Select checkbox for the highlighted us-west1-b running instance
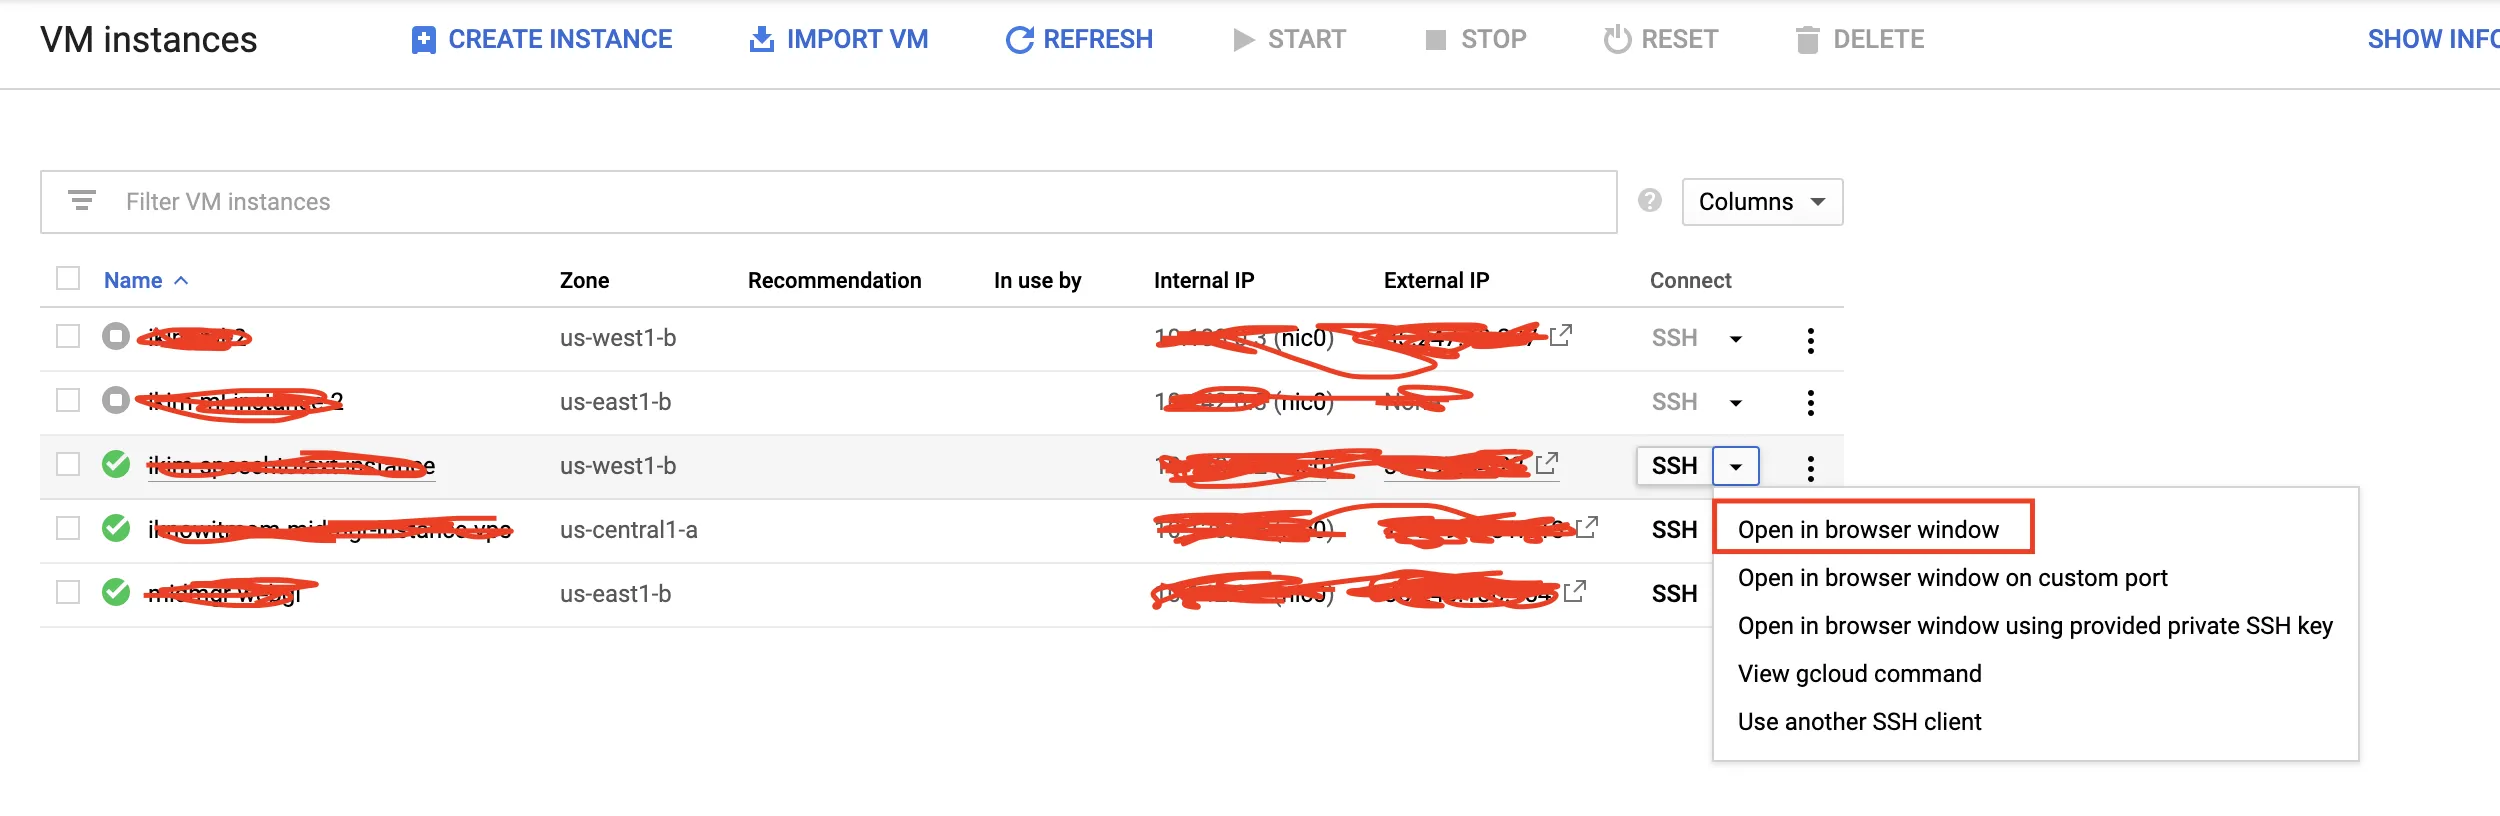 click(68, 464)
